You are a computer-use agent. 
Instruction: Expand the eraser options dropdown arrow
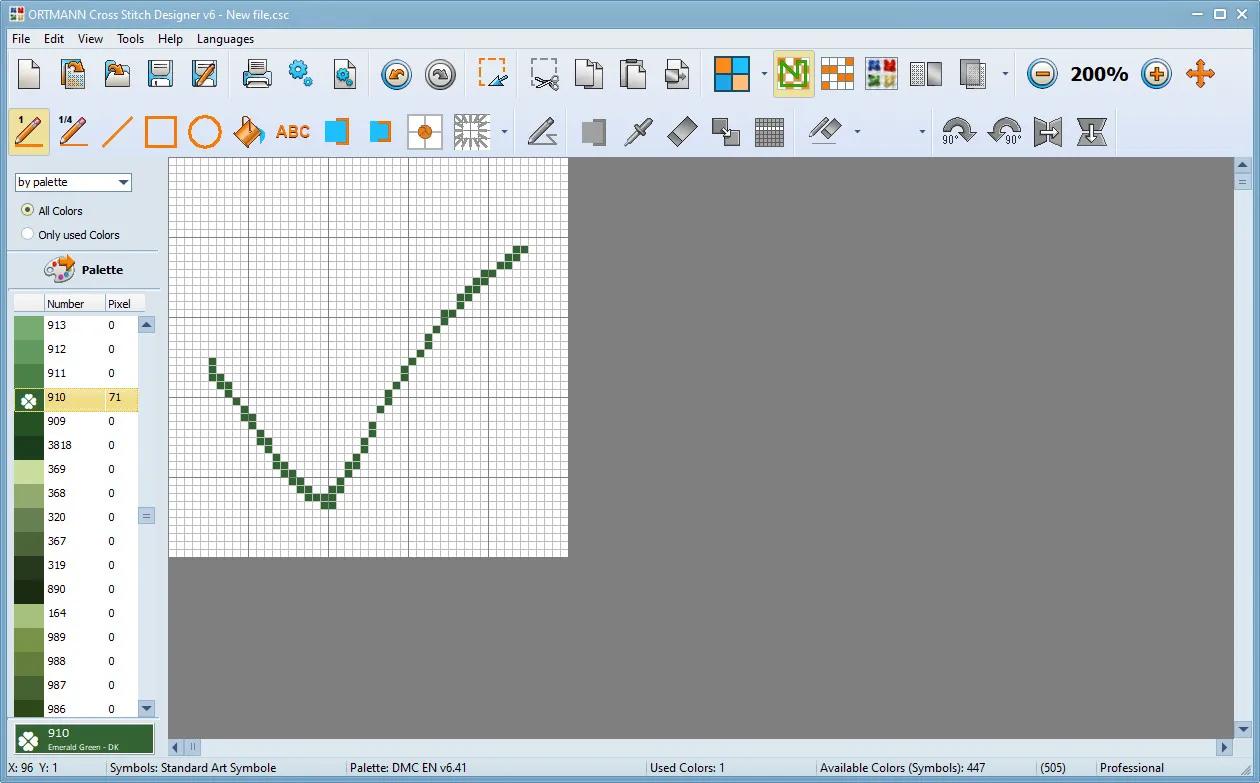[x=857, y=132]
